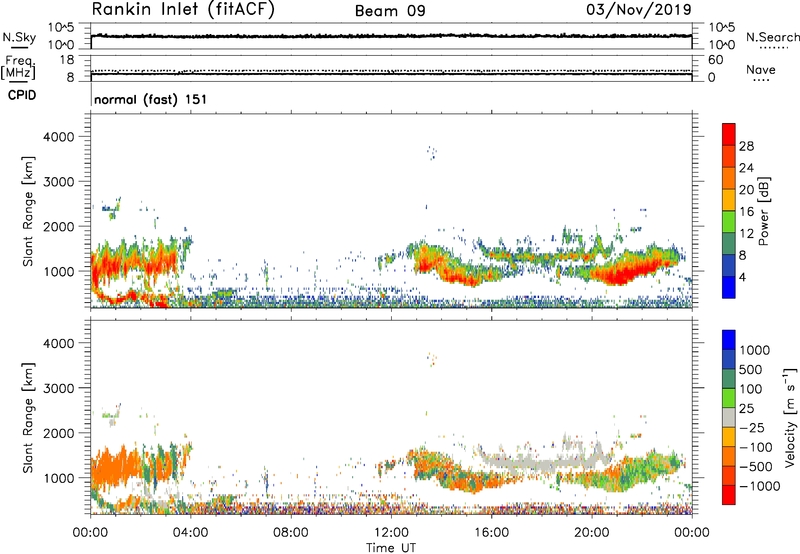
Task: Click the '60' tick on the Nave axis
Action: point(715,60)
